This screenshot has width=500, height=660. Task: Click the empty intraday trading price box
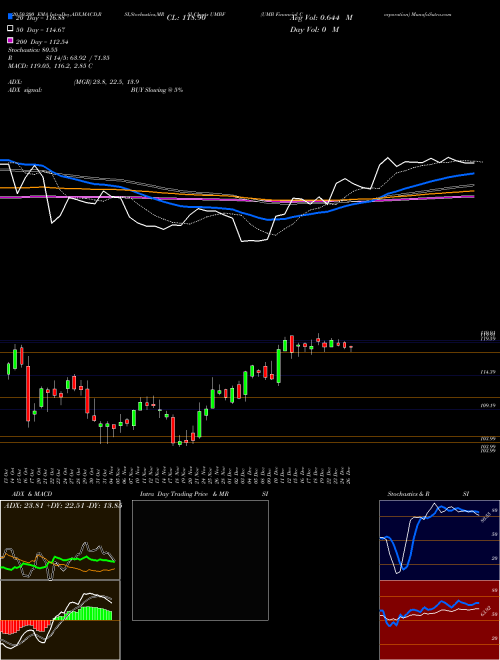tap(200, 560)
